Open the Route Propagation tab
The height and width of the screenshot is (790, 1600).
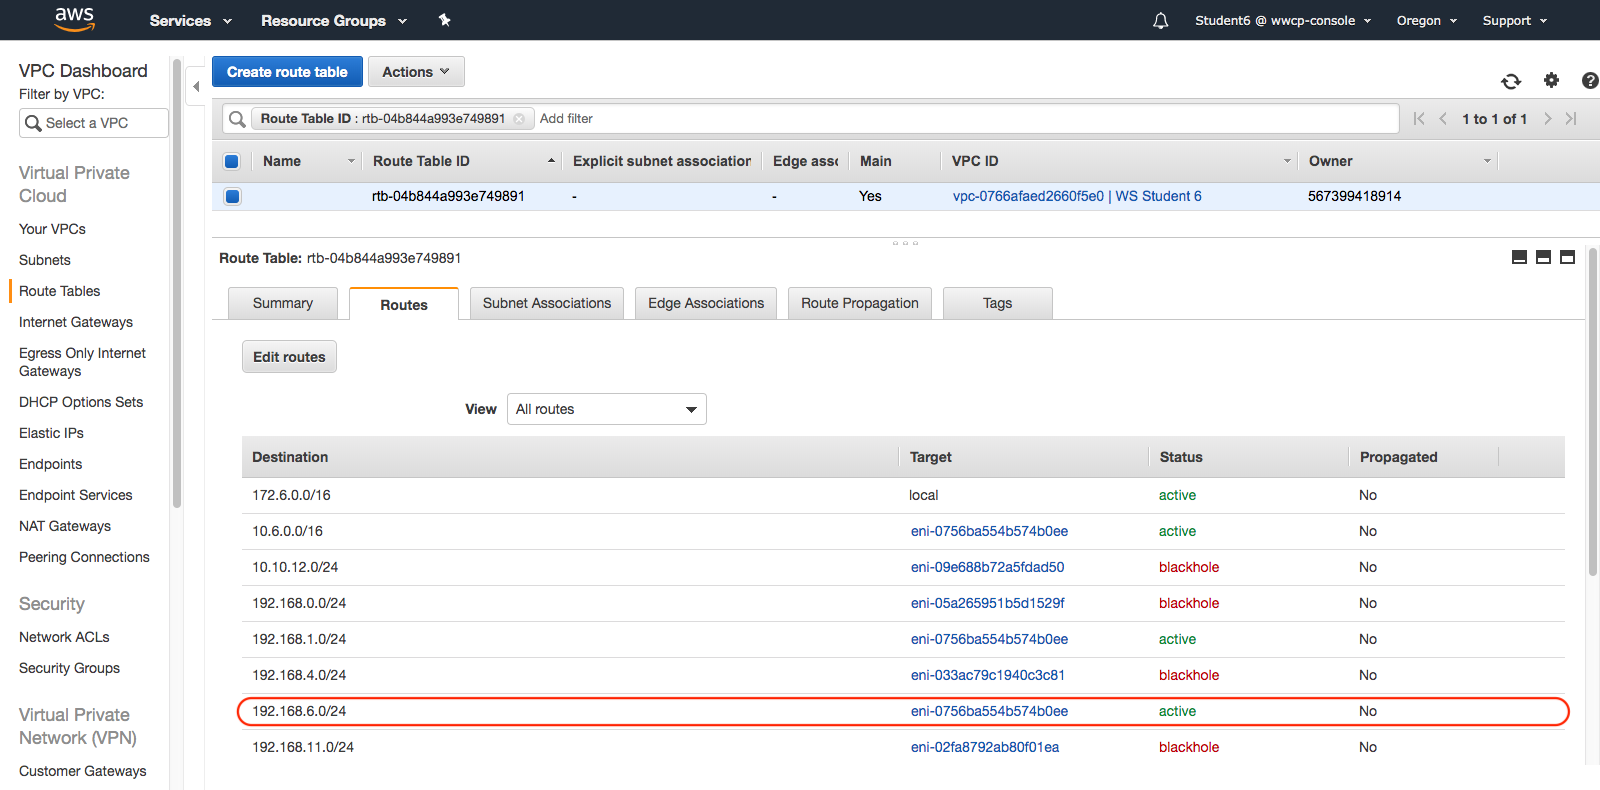click(859, 303)
